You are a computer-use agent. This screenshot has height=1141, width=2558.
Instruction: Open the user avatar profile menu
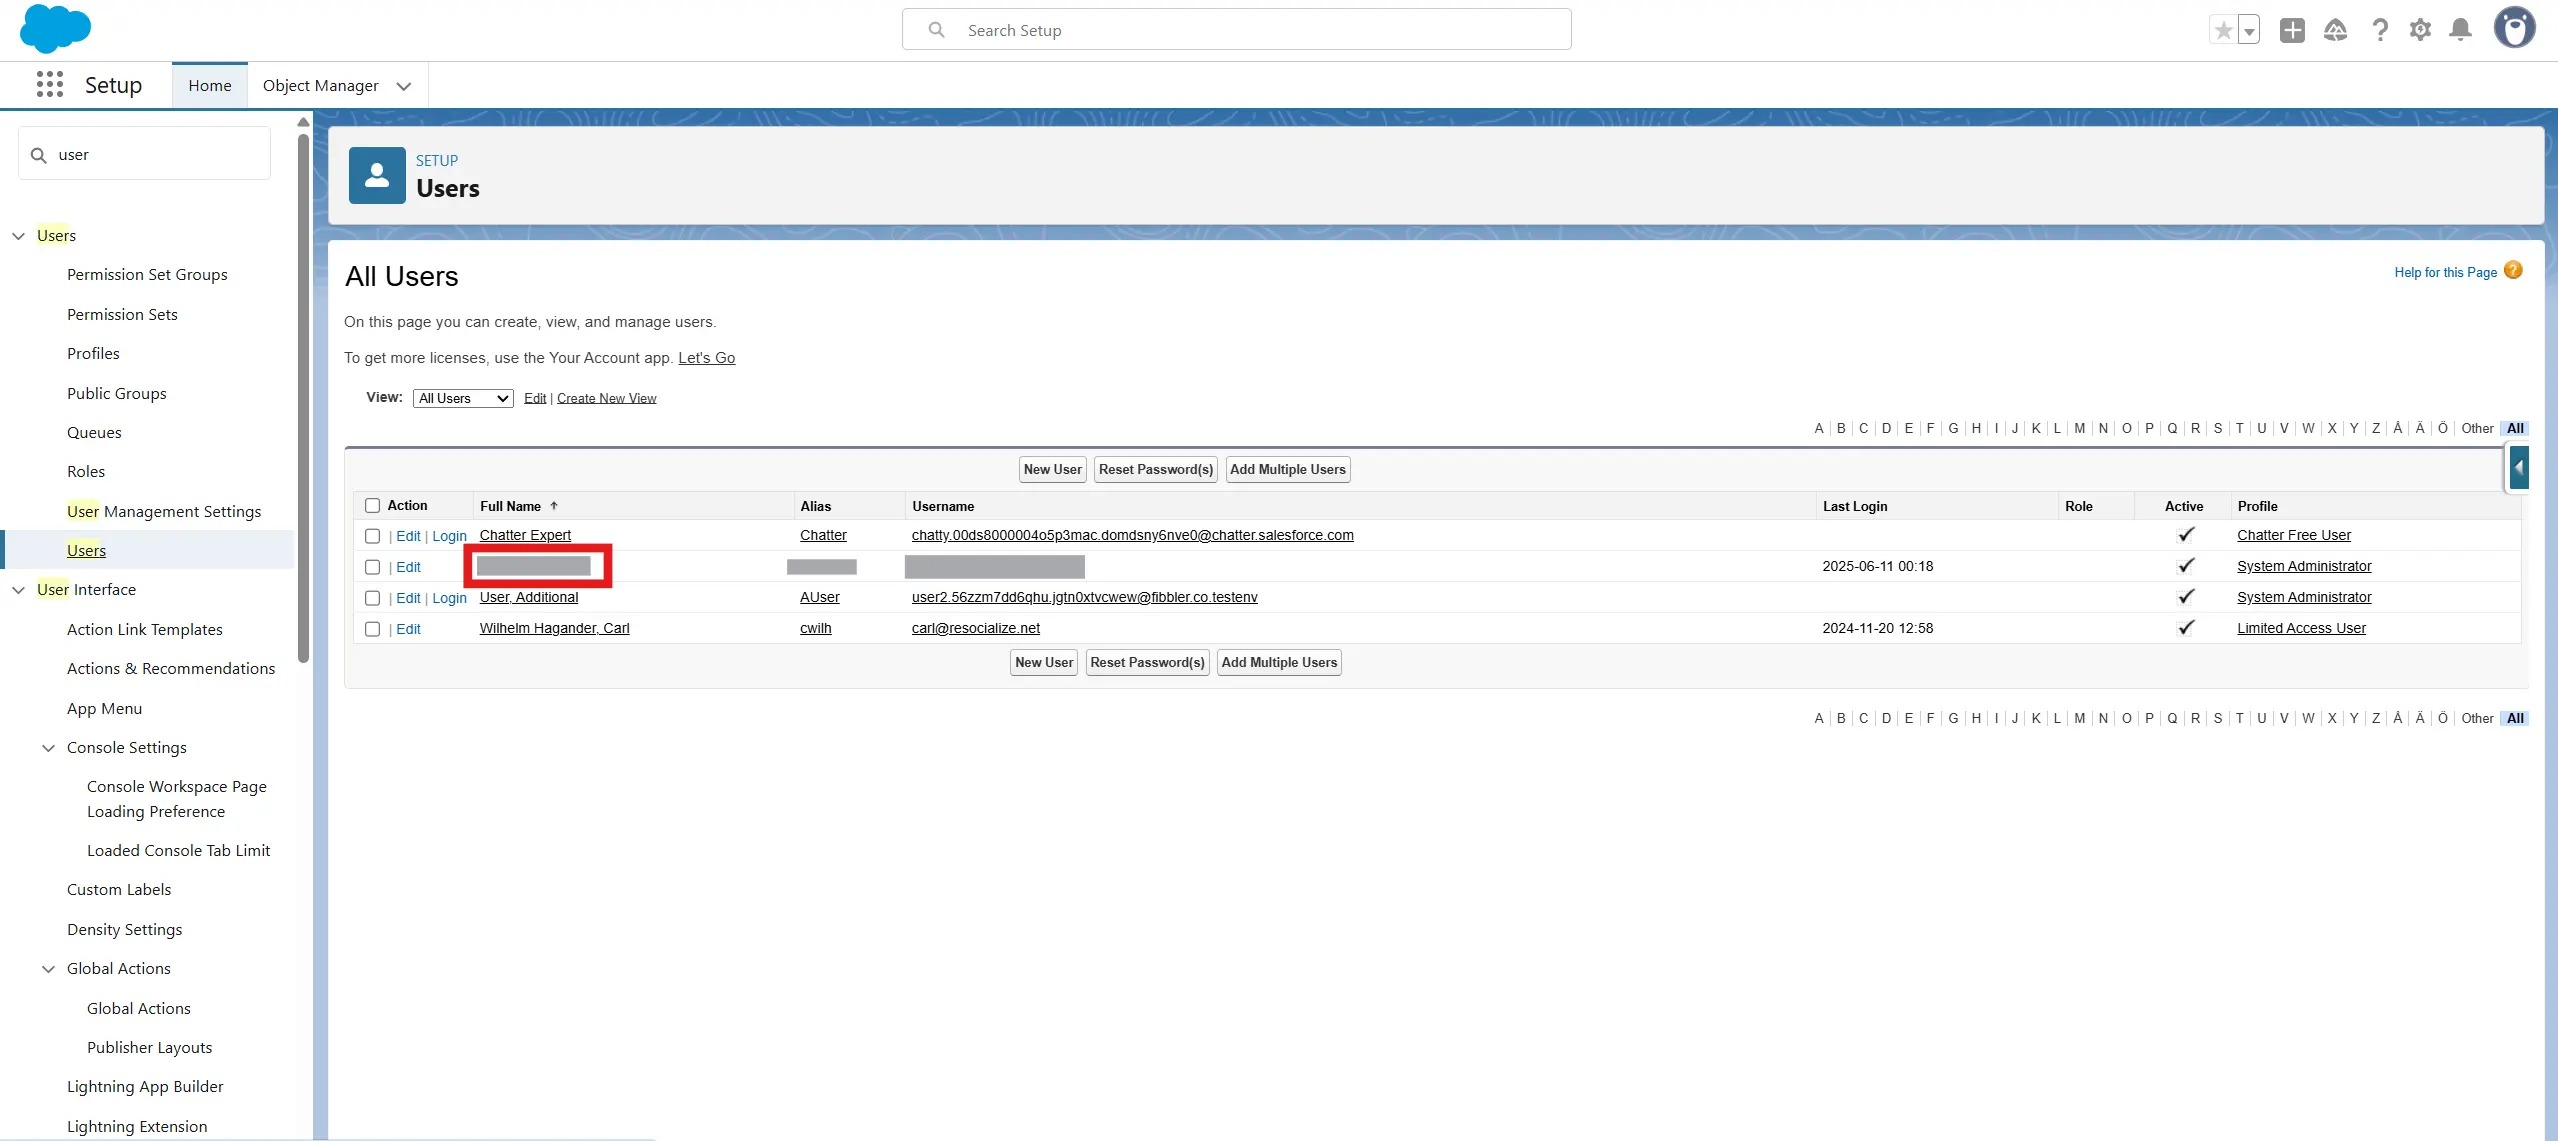(x=2514, y=29)
